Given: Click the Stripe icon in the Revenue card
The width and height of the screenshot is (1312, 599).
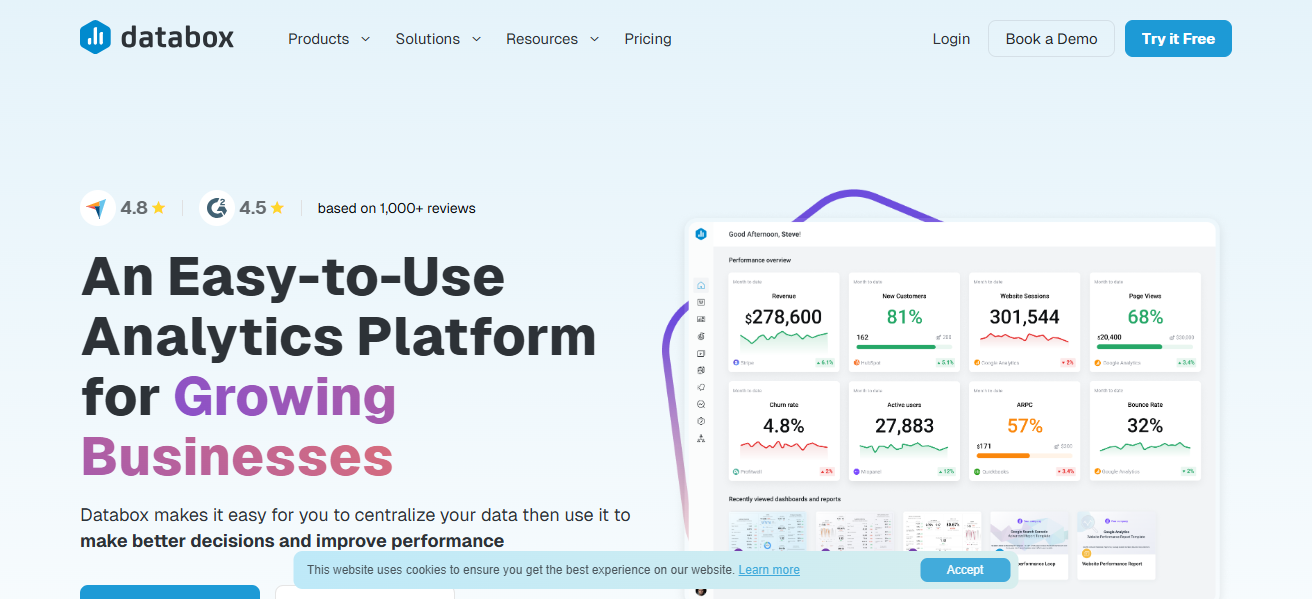Looking at the screenshot, I should pyautogui.click(x=736, y=362).
